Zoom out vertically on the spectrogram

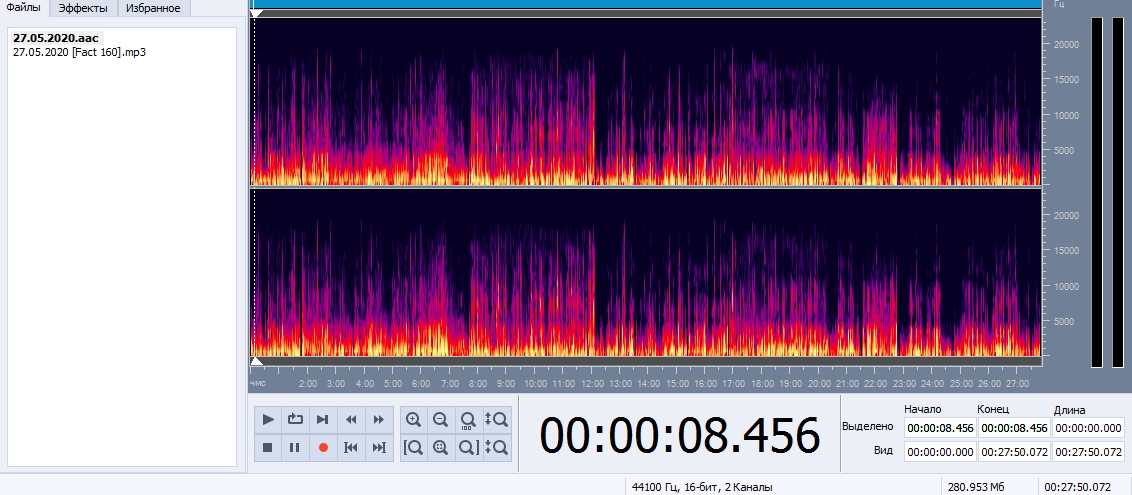click(497, 447)
